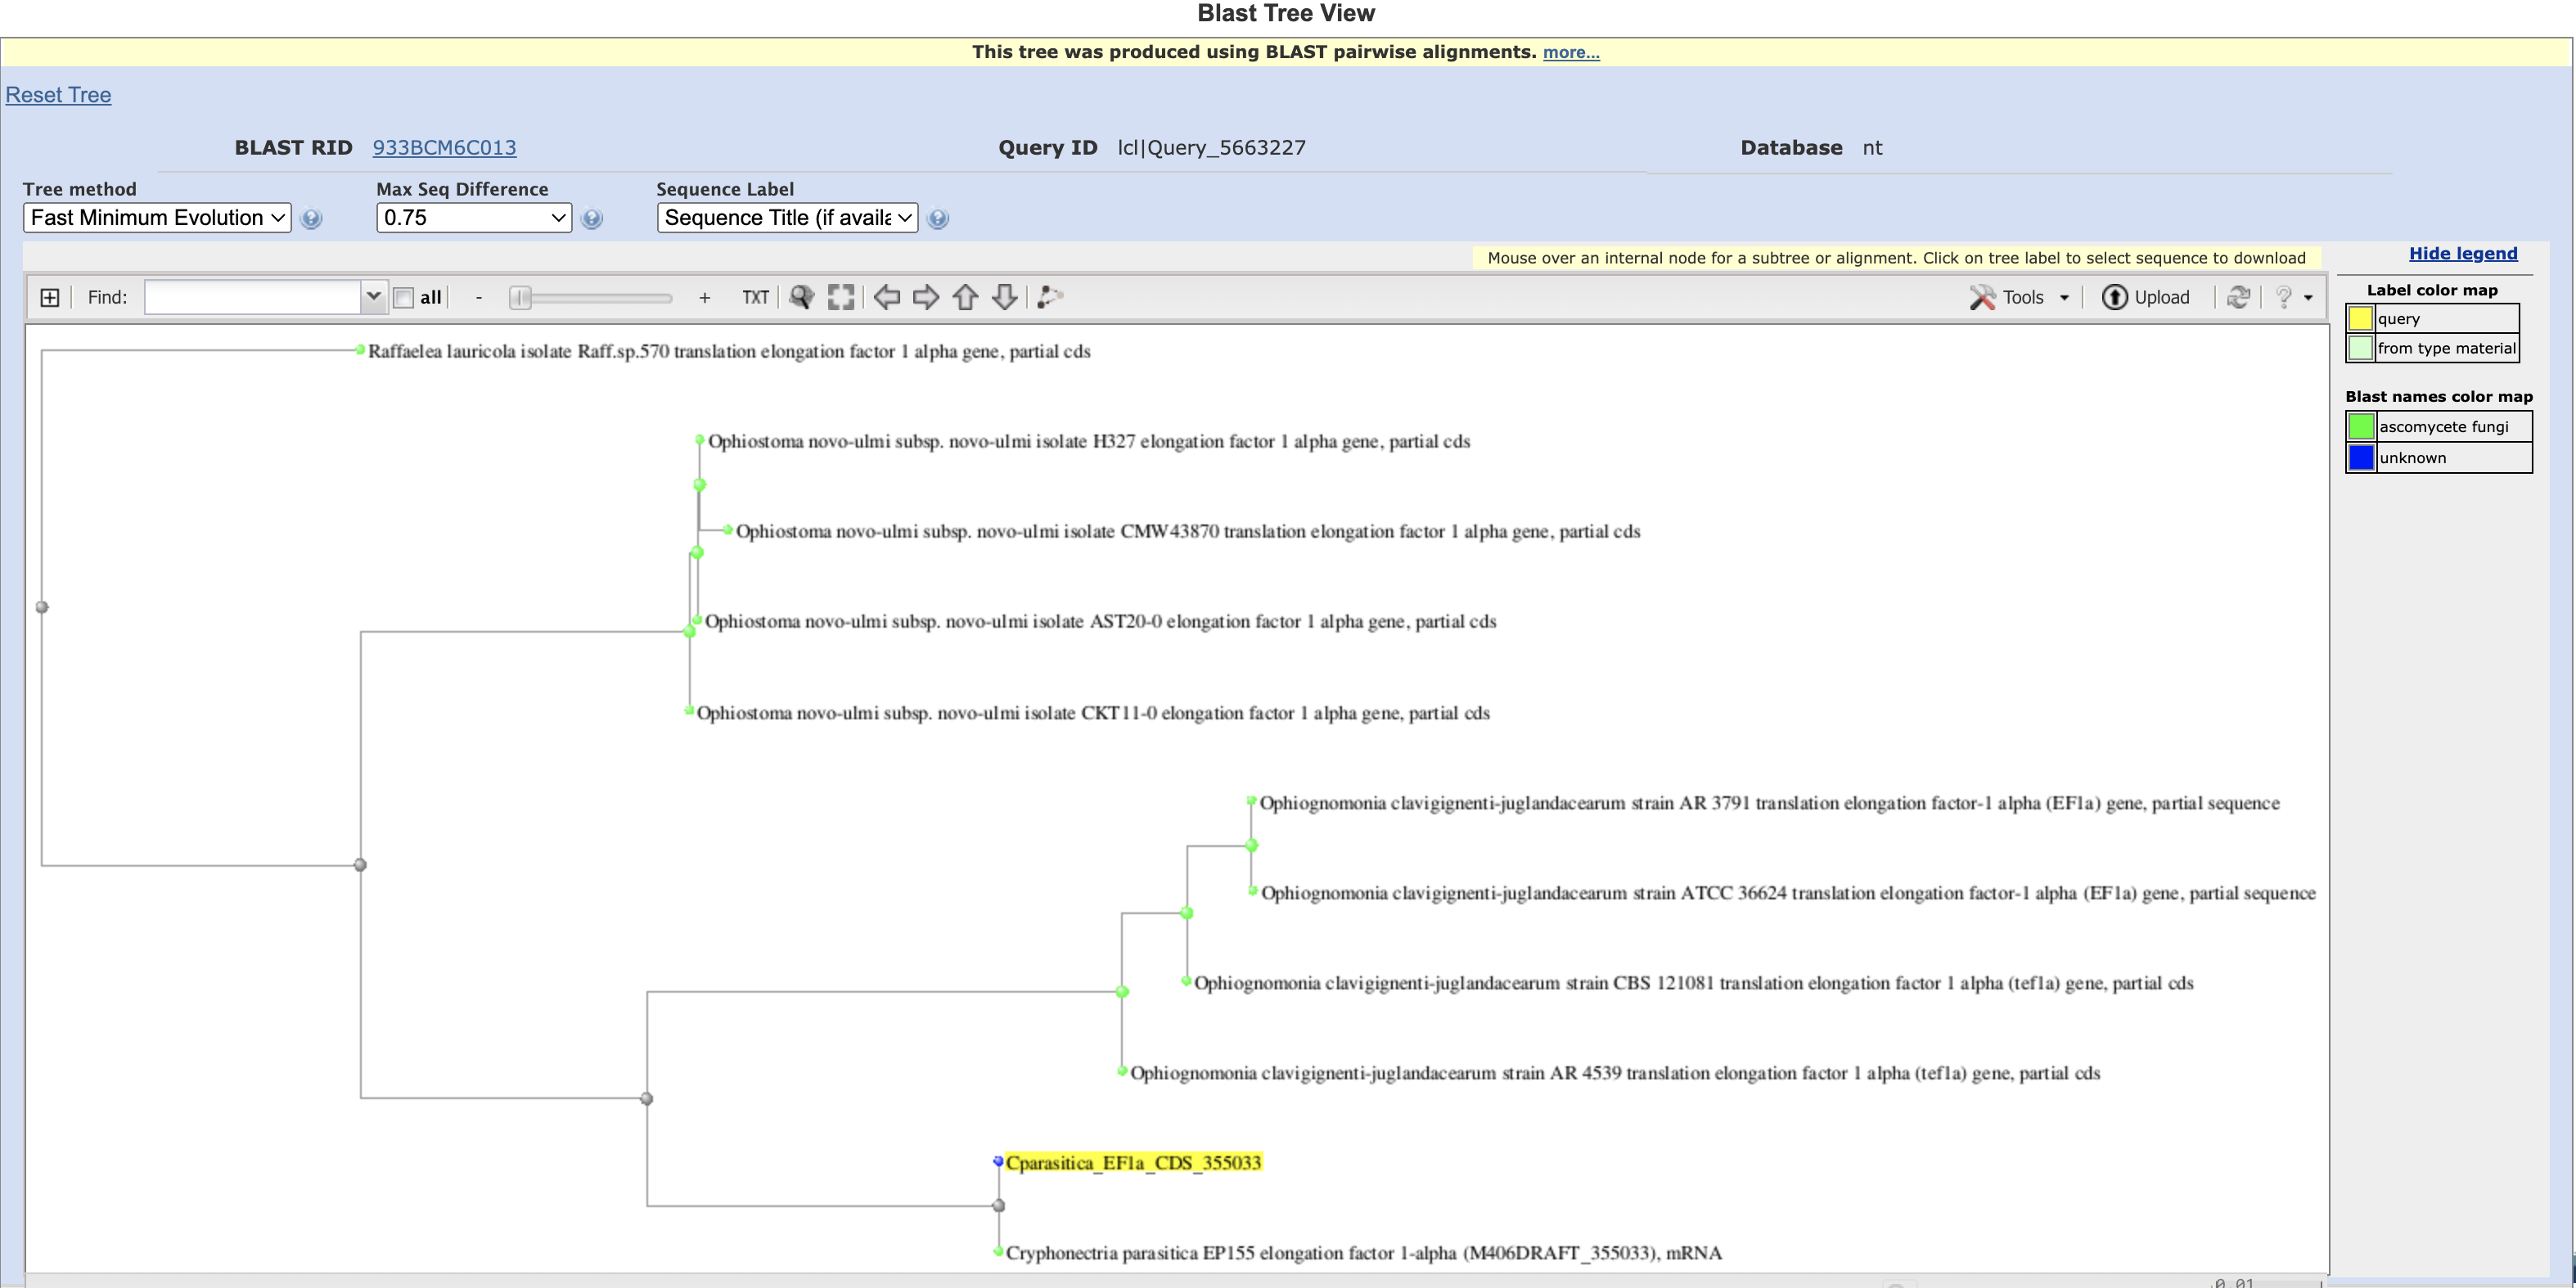2576x1288 pixels.
Task: Click the fit-to-screen brackets icon
Action: 841,297
